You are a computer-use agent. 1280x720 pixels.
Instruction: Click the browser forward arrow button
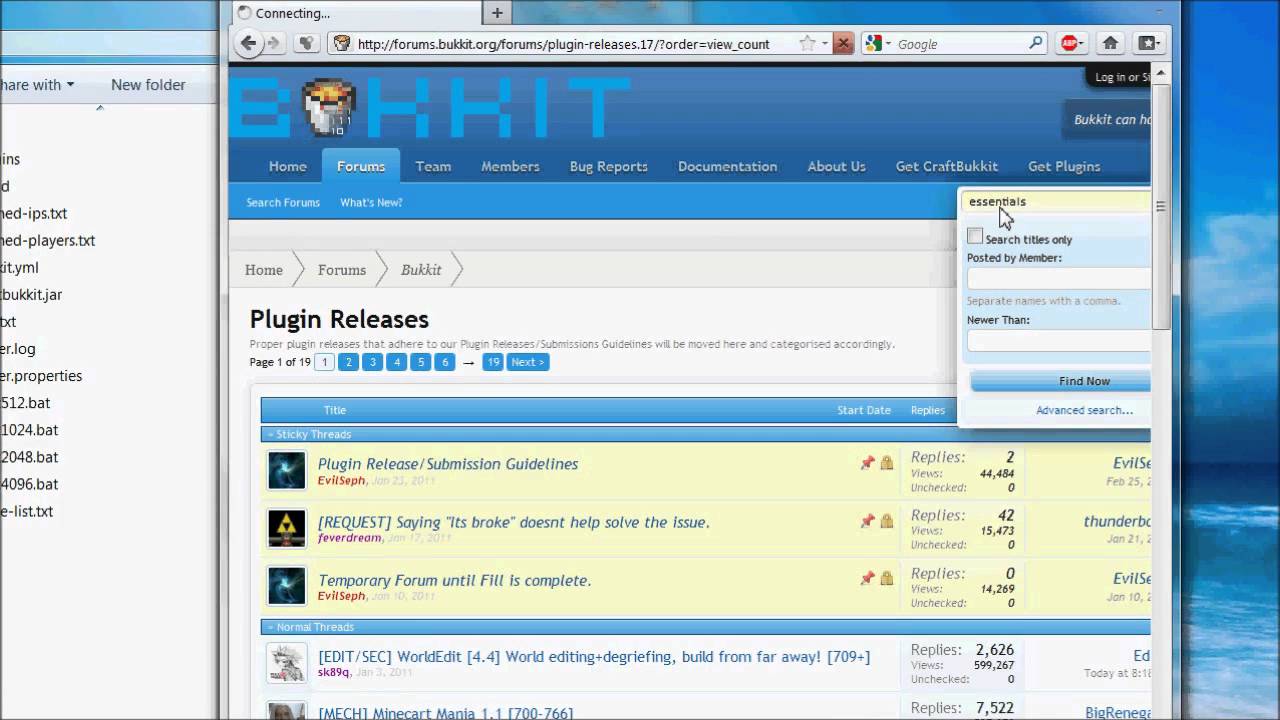click(273, 43)
